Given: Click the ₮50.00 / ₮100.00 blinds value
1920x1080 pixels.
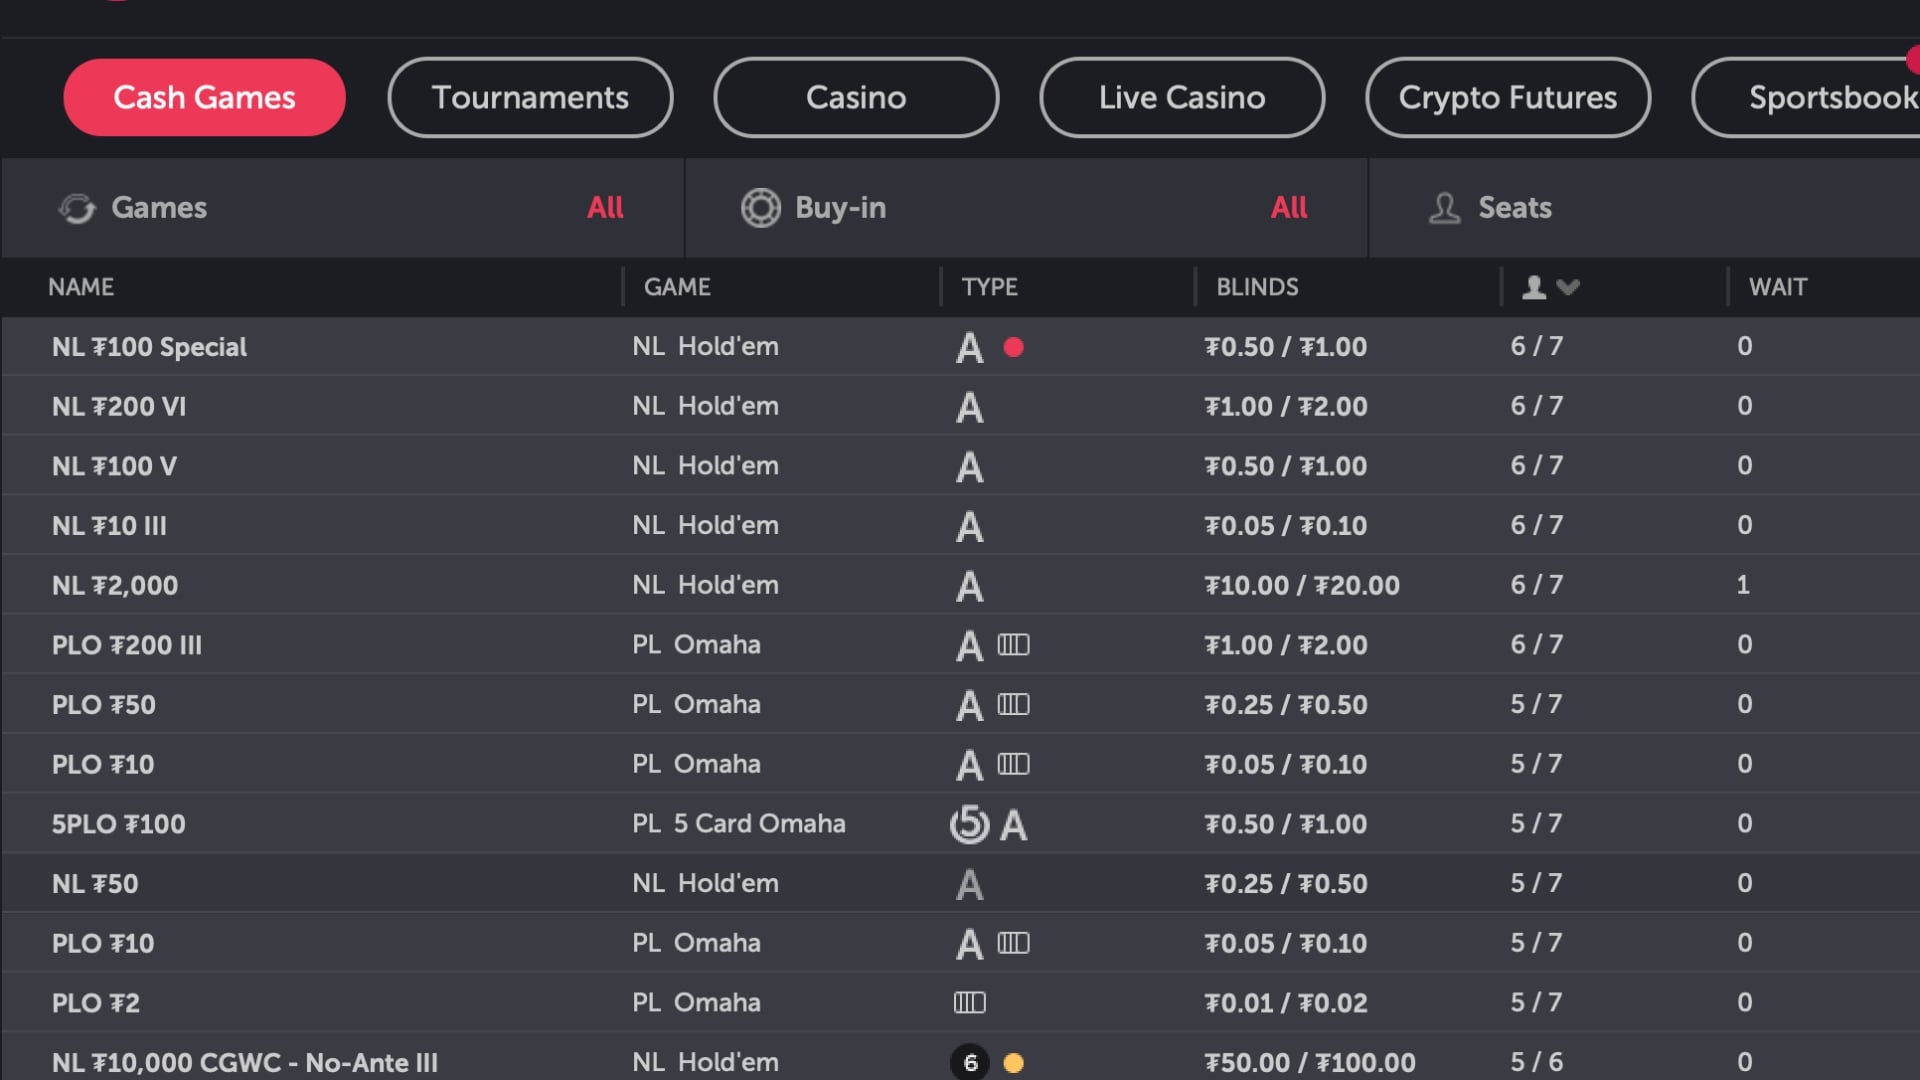Looking at the screenshot, I should pyautogui.click(x=1310, y=1062).
